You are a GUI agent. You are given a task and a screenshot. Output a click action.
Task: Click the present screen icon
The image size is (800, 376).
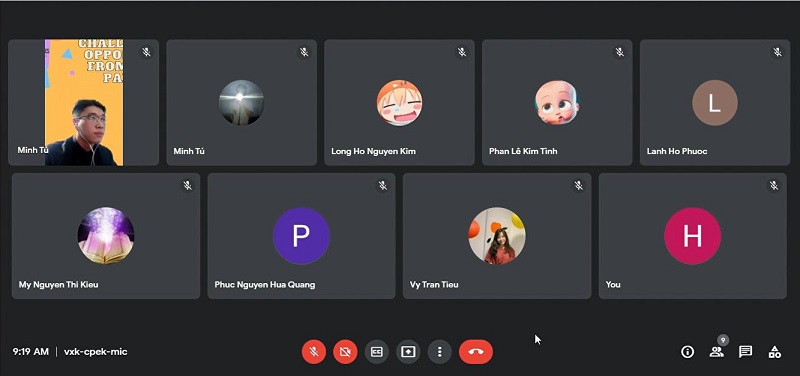pos(408,352)
